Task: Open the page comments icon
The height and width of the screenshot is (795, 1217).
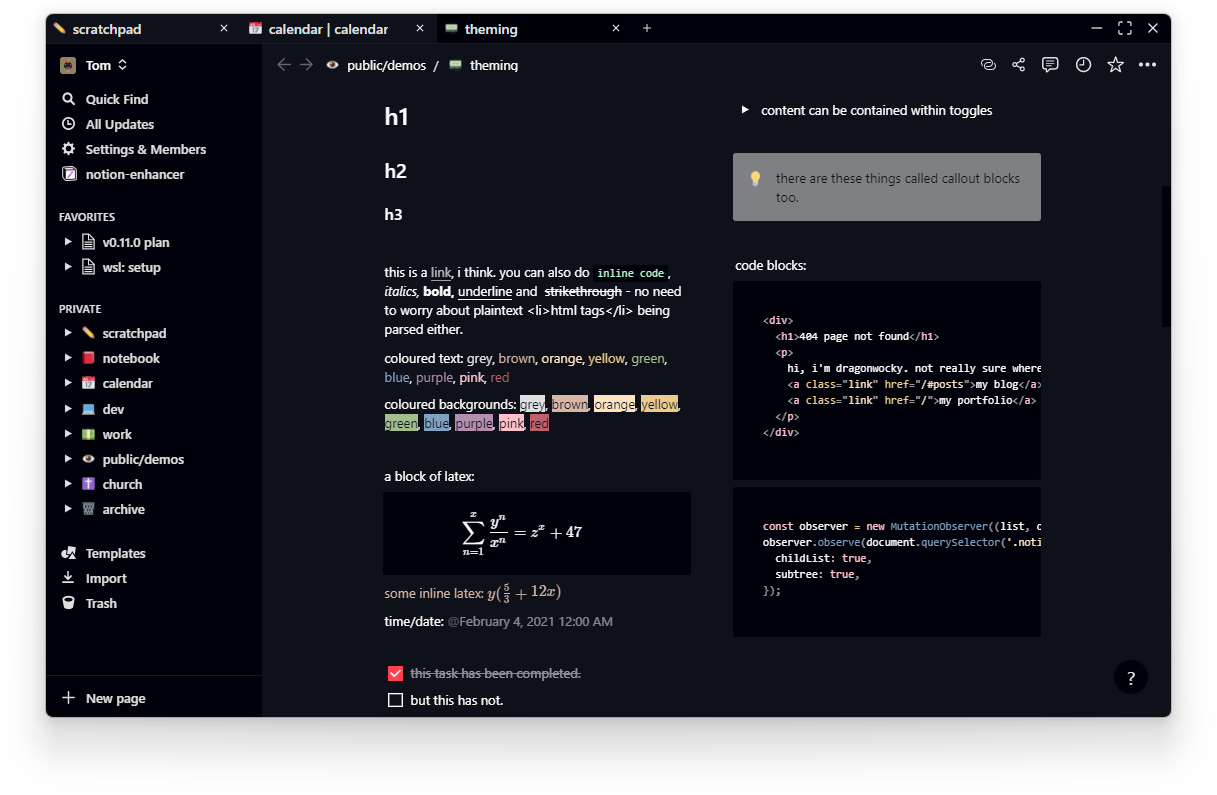Action: click(x=1050, y=64)
